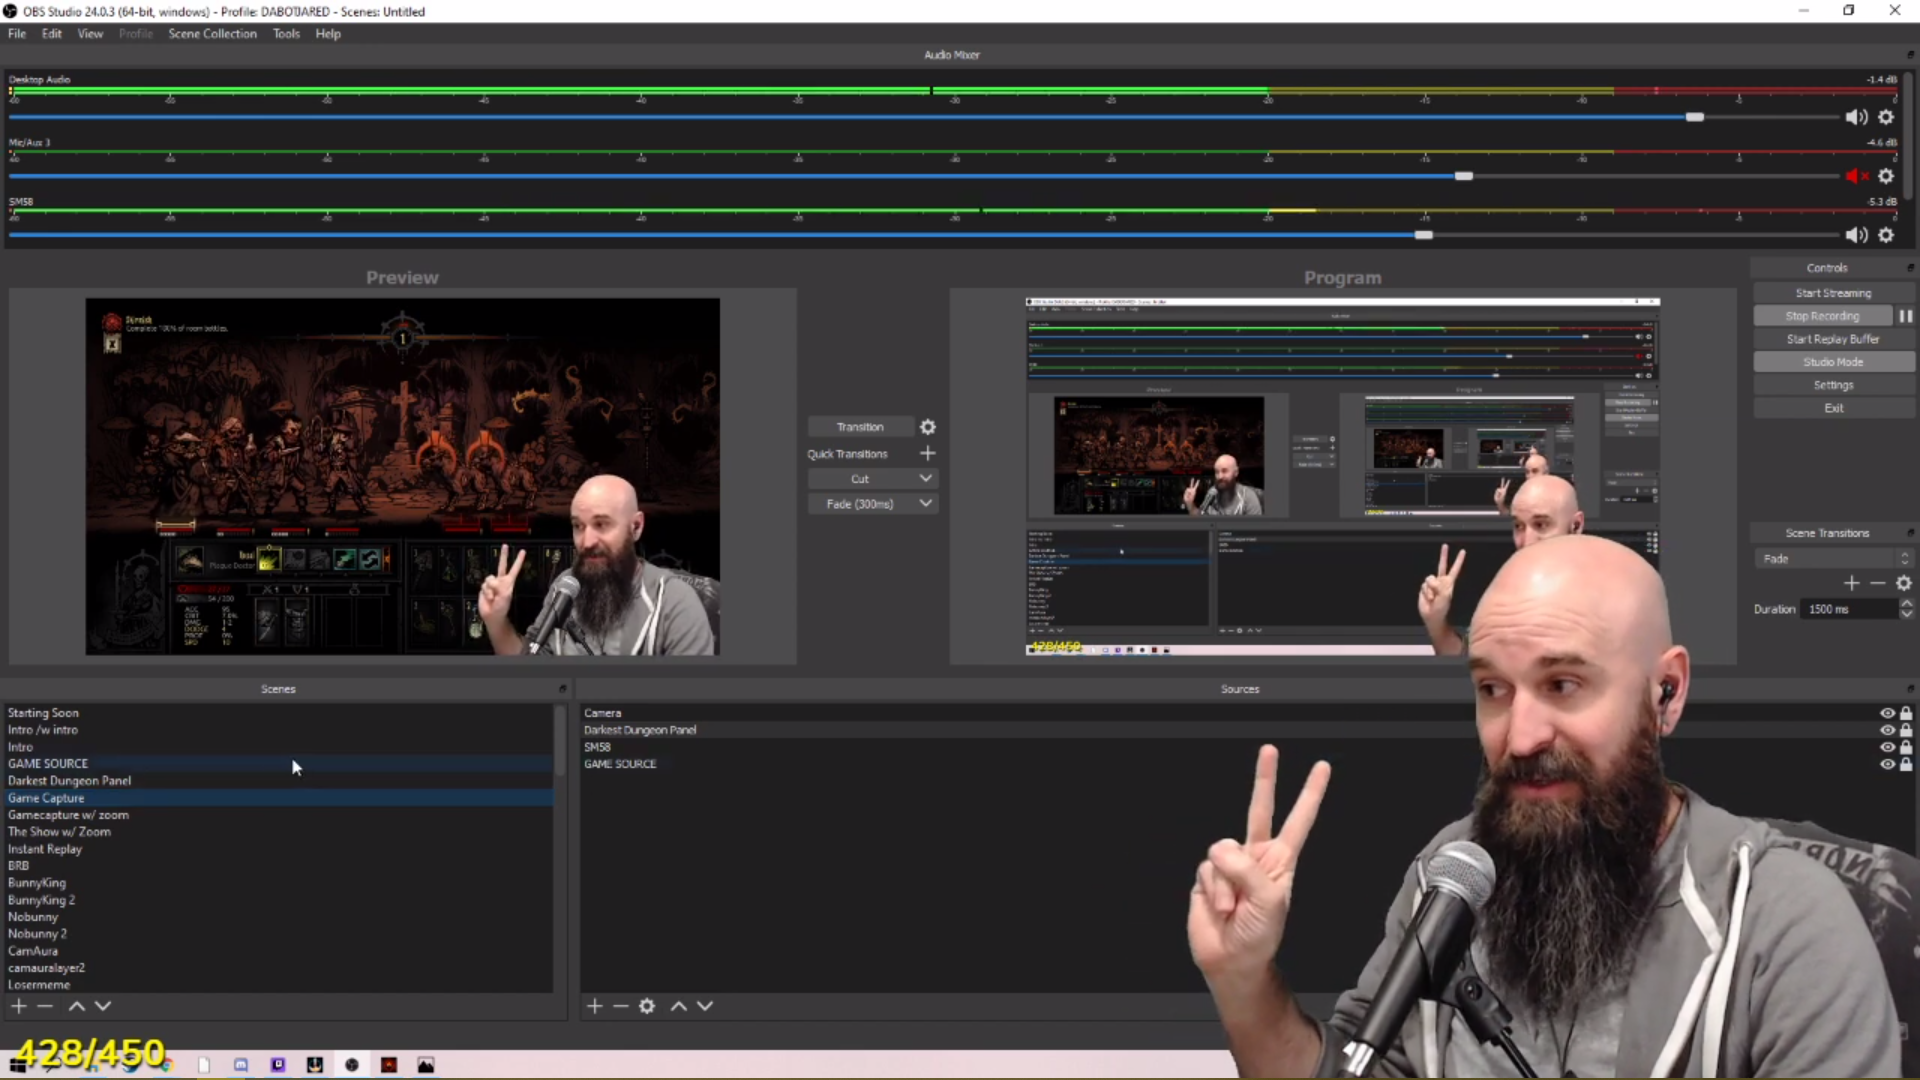Move scene up with arrow icon
This screenshot has height=1080, width=1920.
tap(76, 1005)
